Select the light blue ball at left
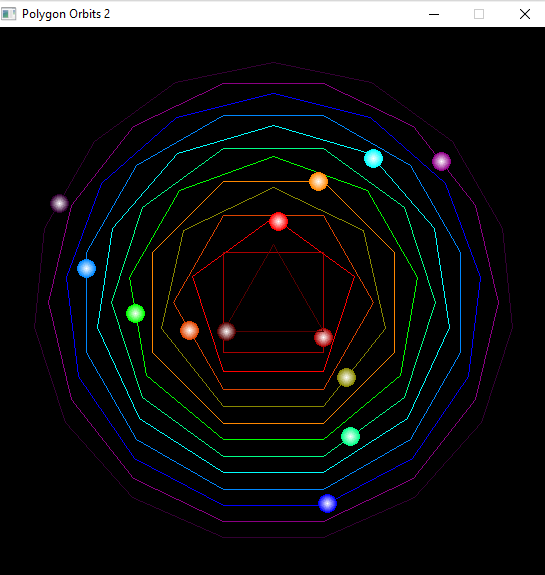 (x=87, y=268)
